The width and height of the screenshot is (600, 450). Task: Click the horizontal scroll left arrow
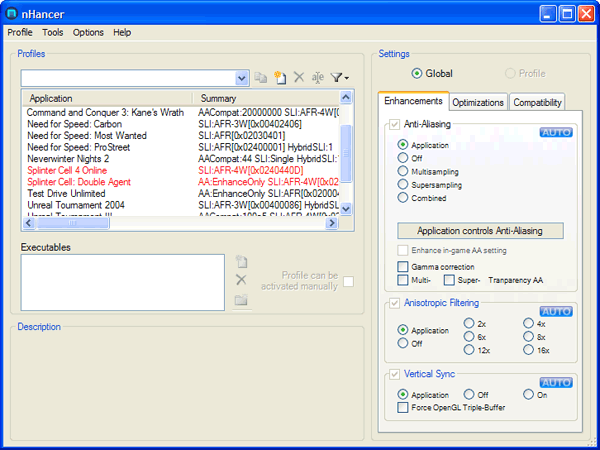pos(29,223)
